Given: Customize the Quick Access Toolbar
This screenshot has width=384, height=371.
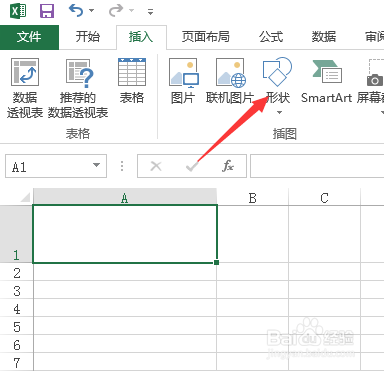Looking at the screenshot, I should [x=150, y=12].
